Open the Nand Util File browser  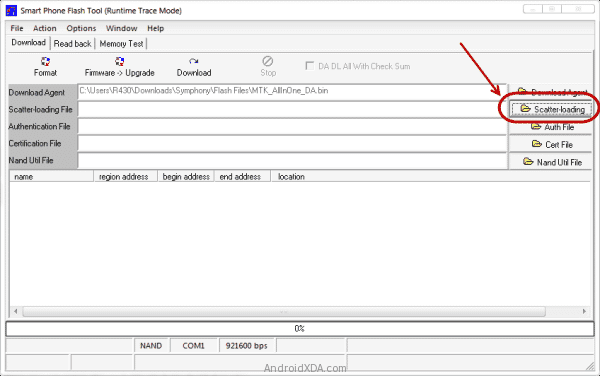click(551, 162)
